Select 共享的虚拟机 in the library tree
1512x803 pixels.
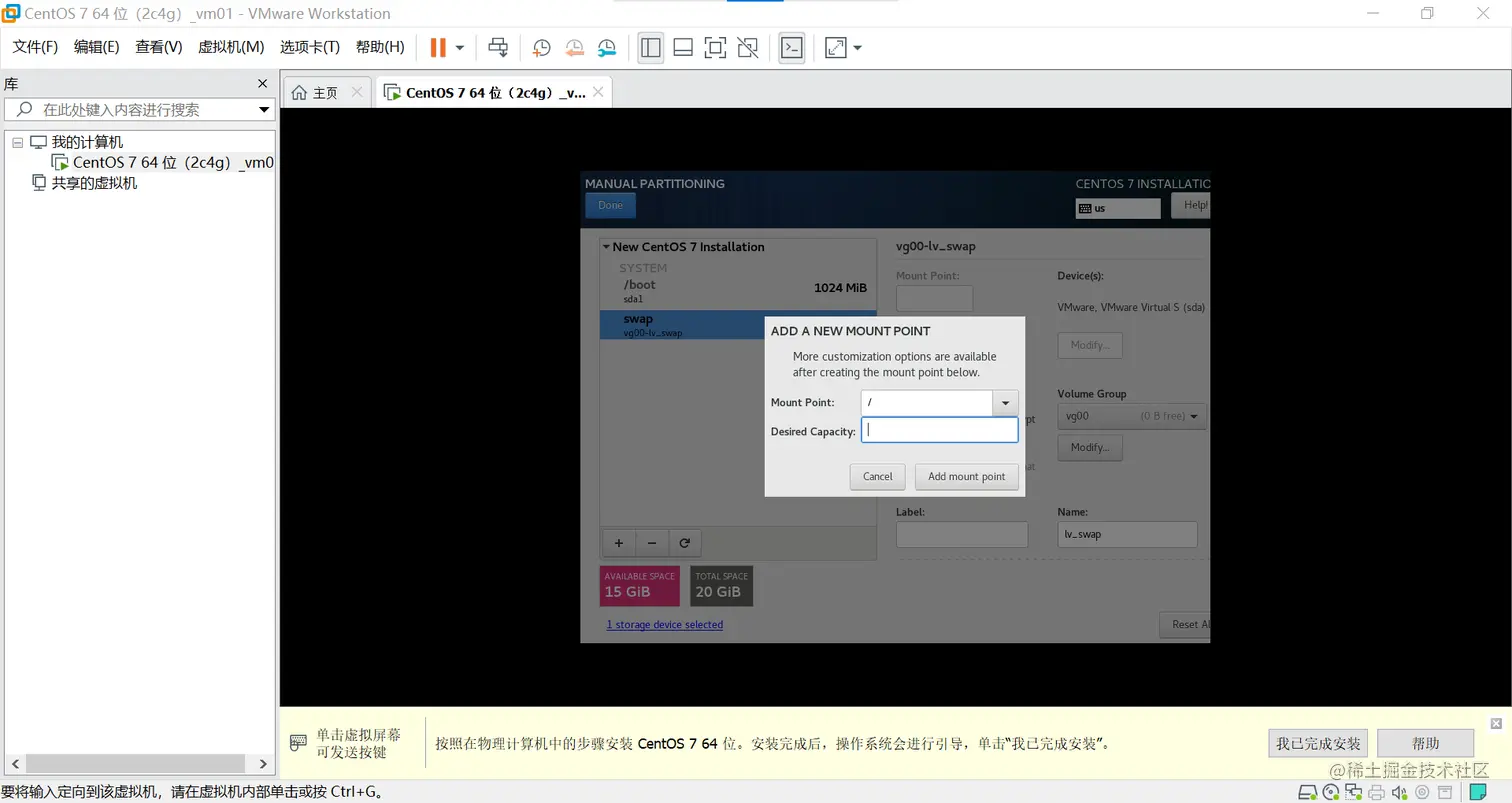click(94, 183)
